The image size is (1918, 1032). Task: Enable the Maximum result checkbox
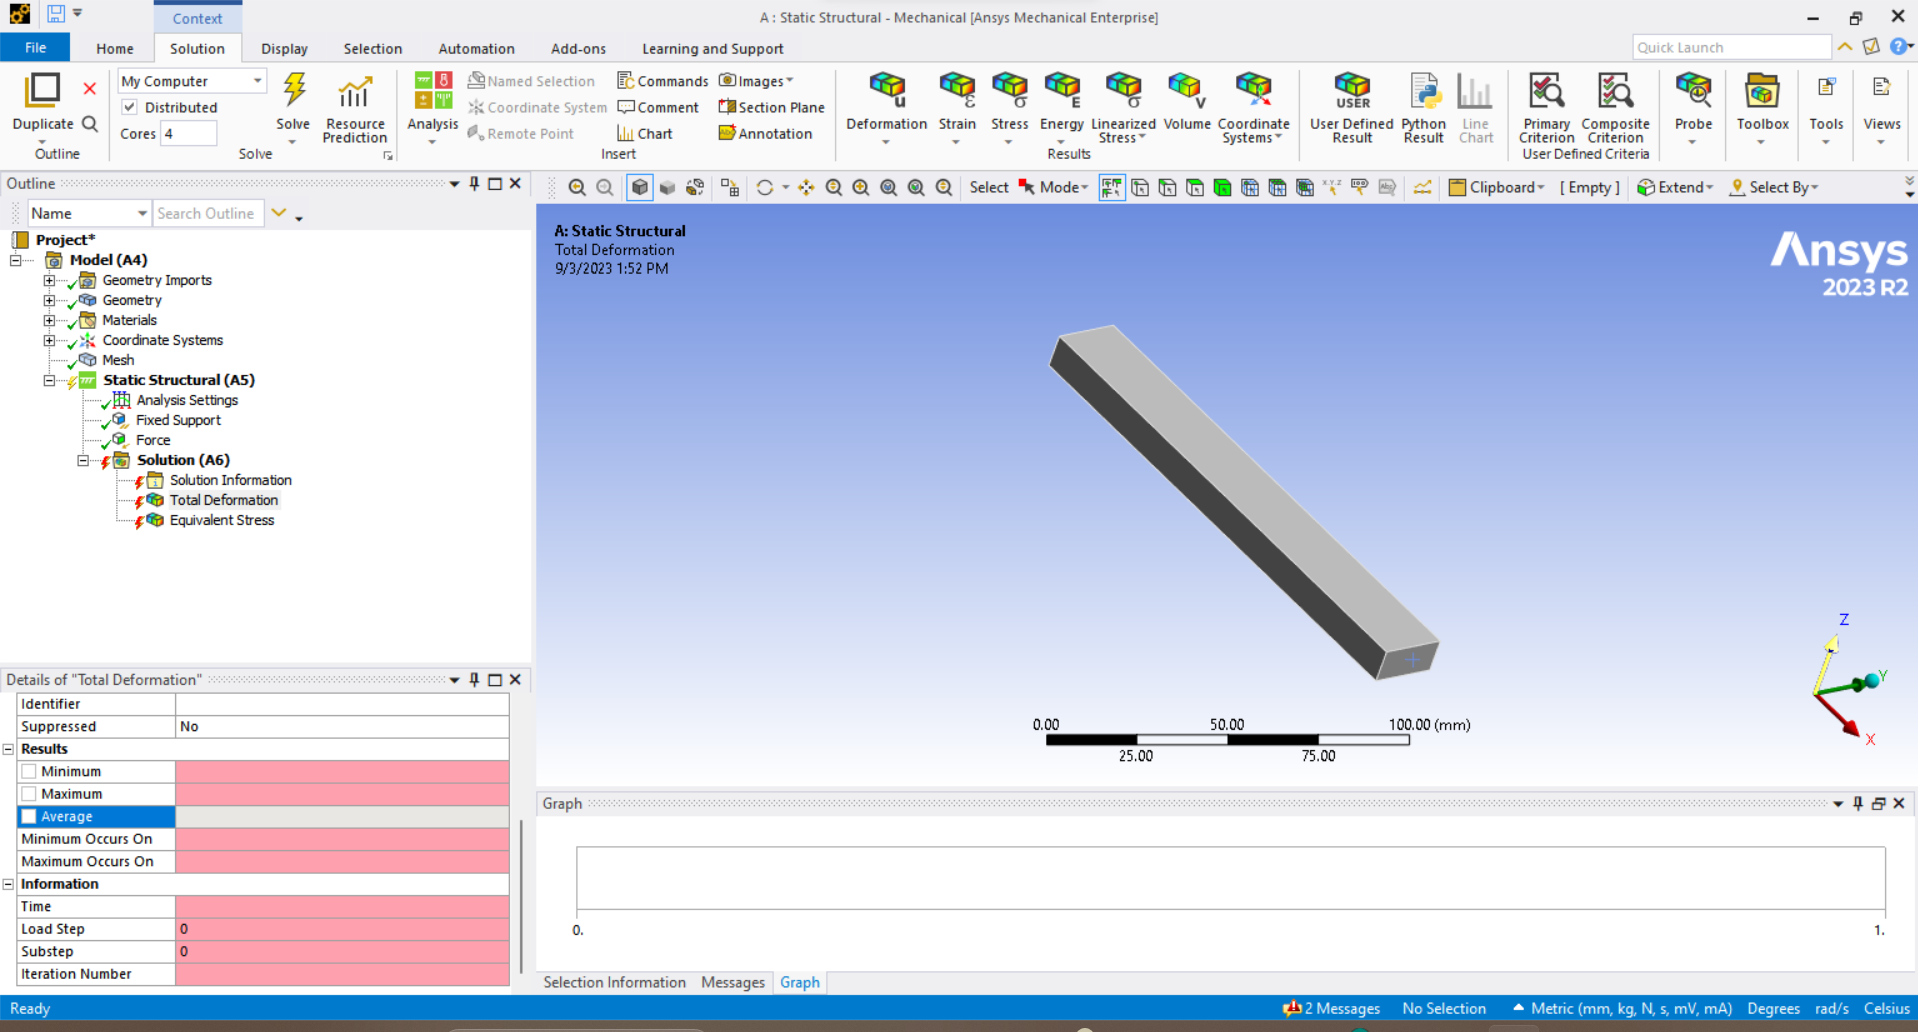click(x=30, y=794)
